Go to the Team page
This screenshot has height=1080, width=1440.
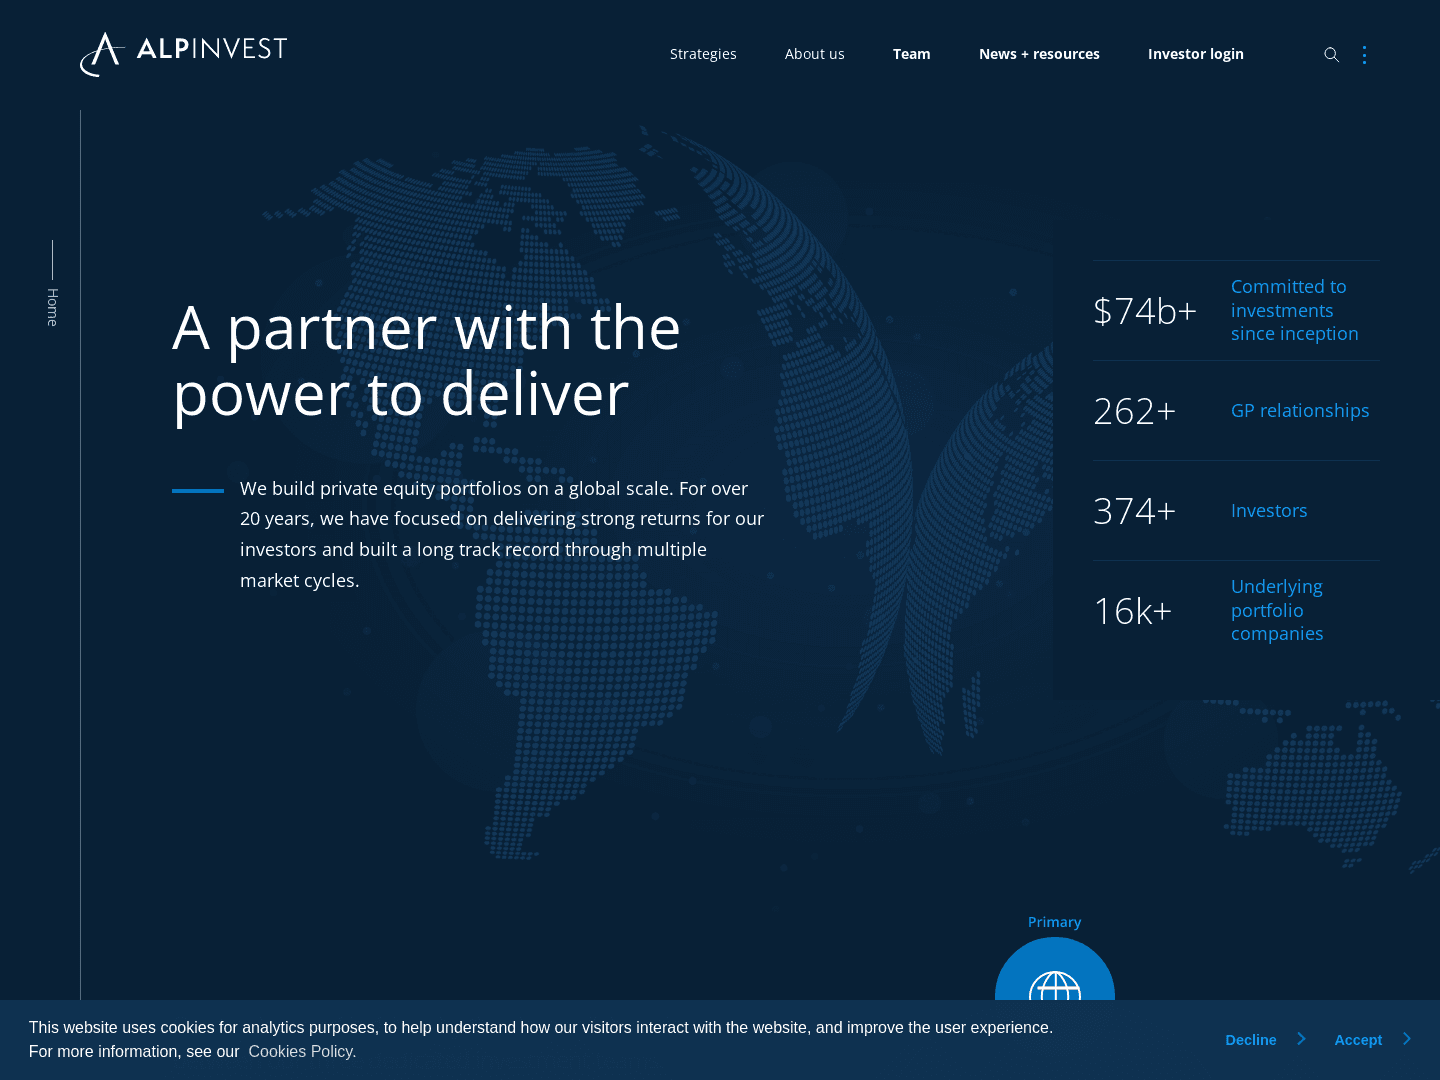tap(911, 54)
